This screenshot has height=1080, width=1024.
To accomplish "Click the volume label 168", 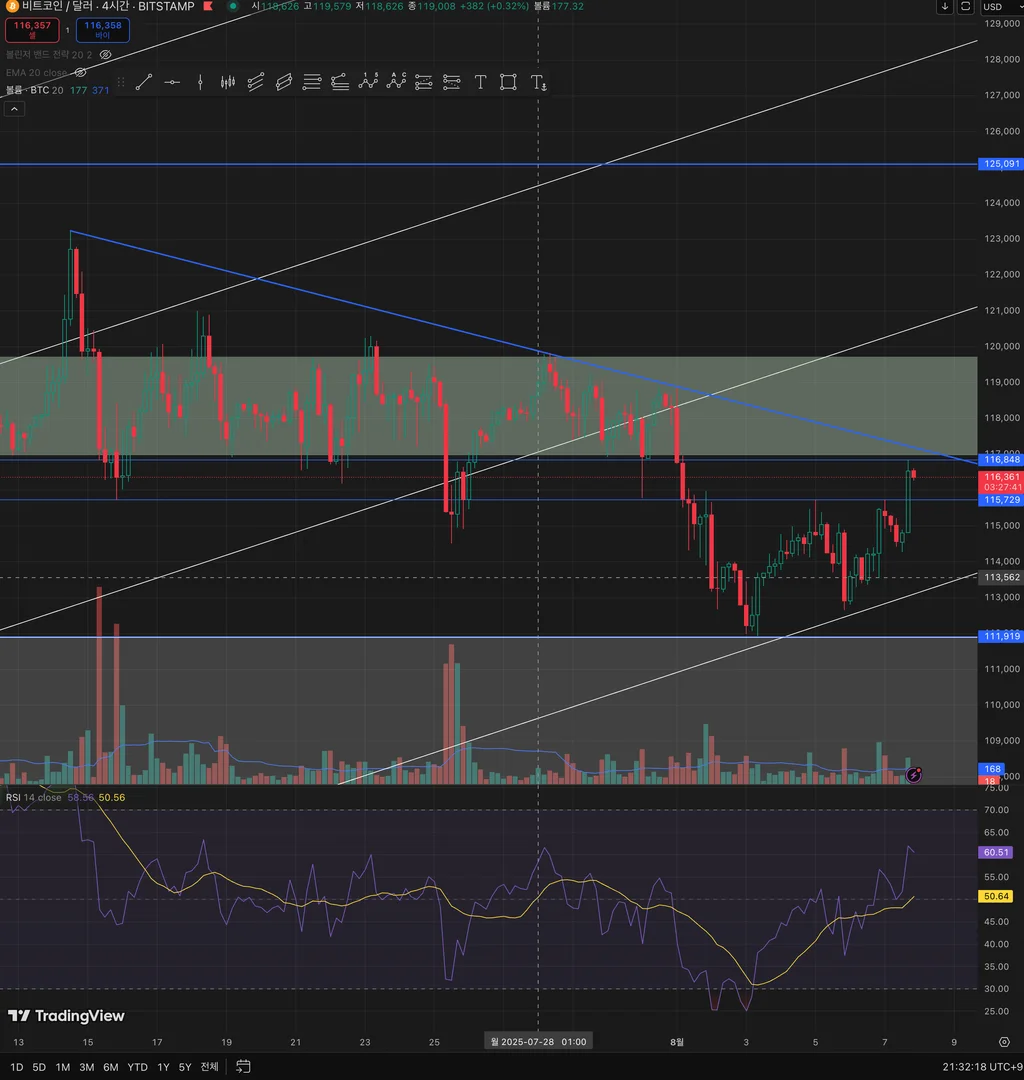I will coord(992,769).
